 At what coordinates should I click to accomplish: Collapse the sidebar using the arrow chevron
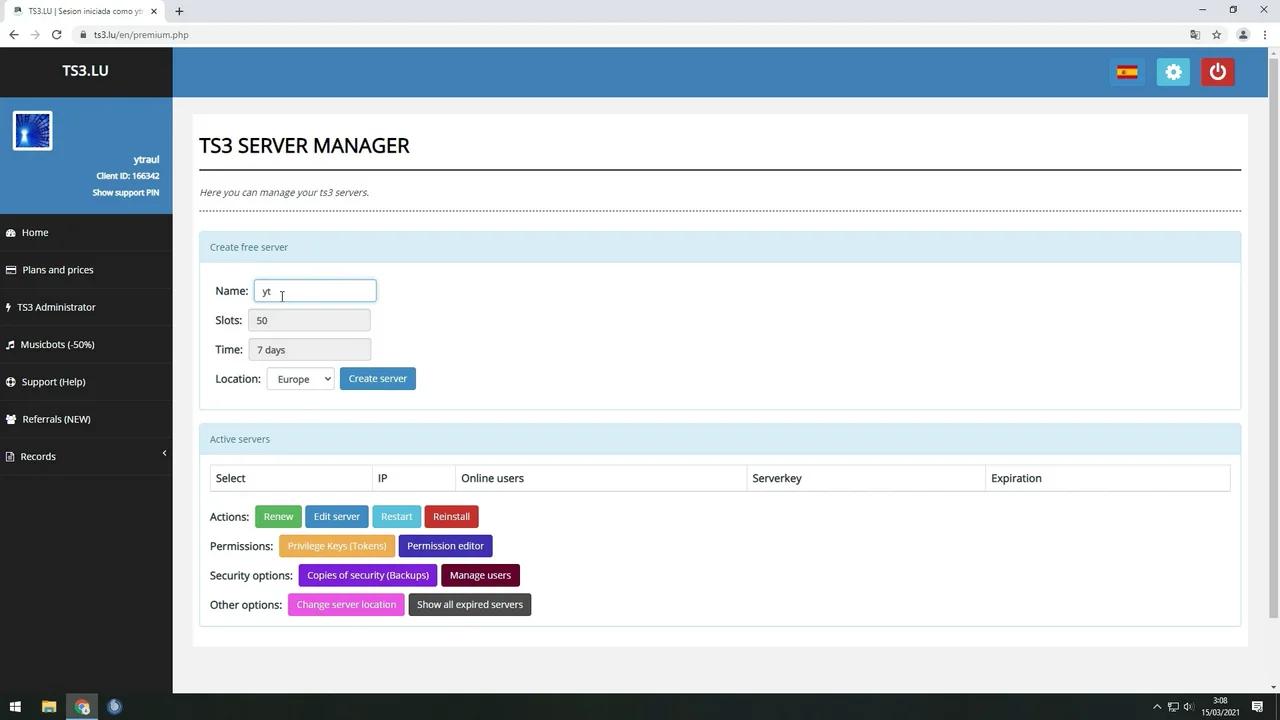[164, 454]
